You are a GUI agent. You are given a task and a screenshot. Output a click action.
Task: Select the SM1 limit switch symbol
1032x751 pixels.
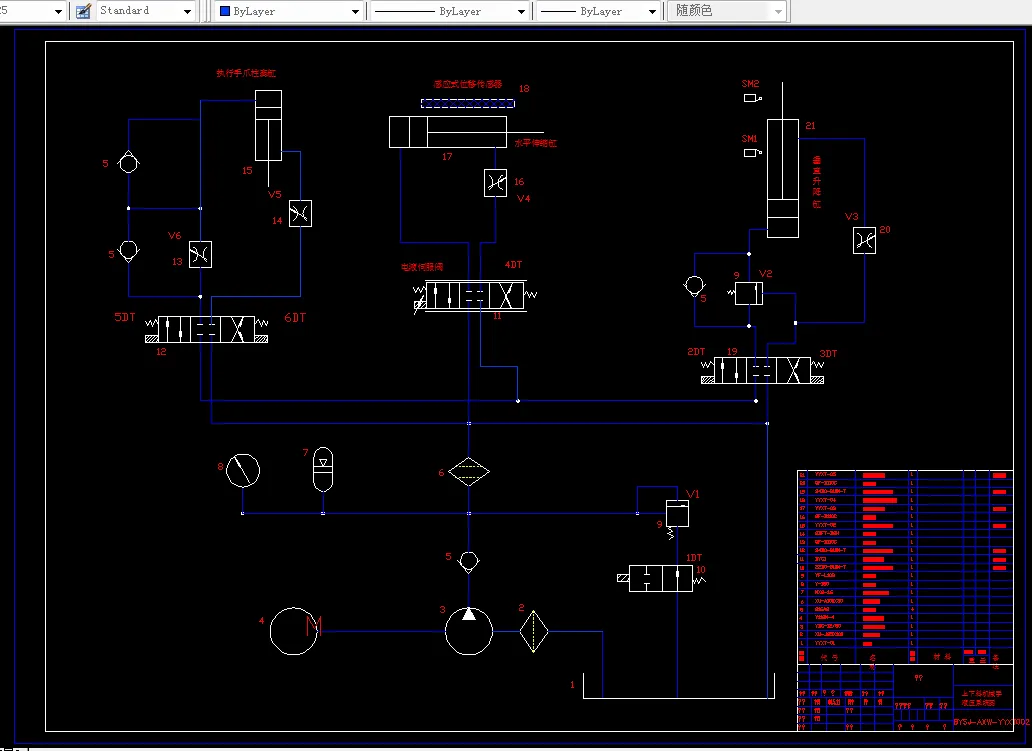[753, 153]
